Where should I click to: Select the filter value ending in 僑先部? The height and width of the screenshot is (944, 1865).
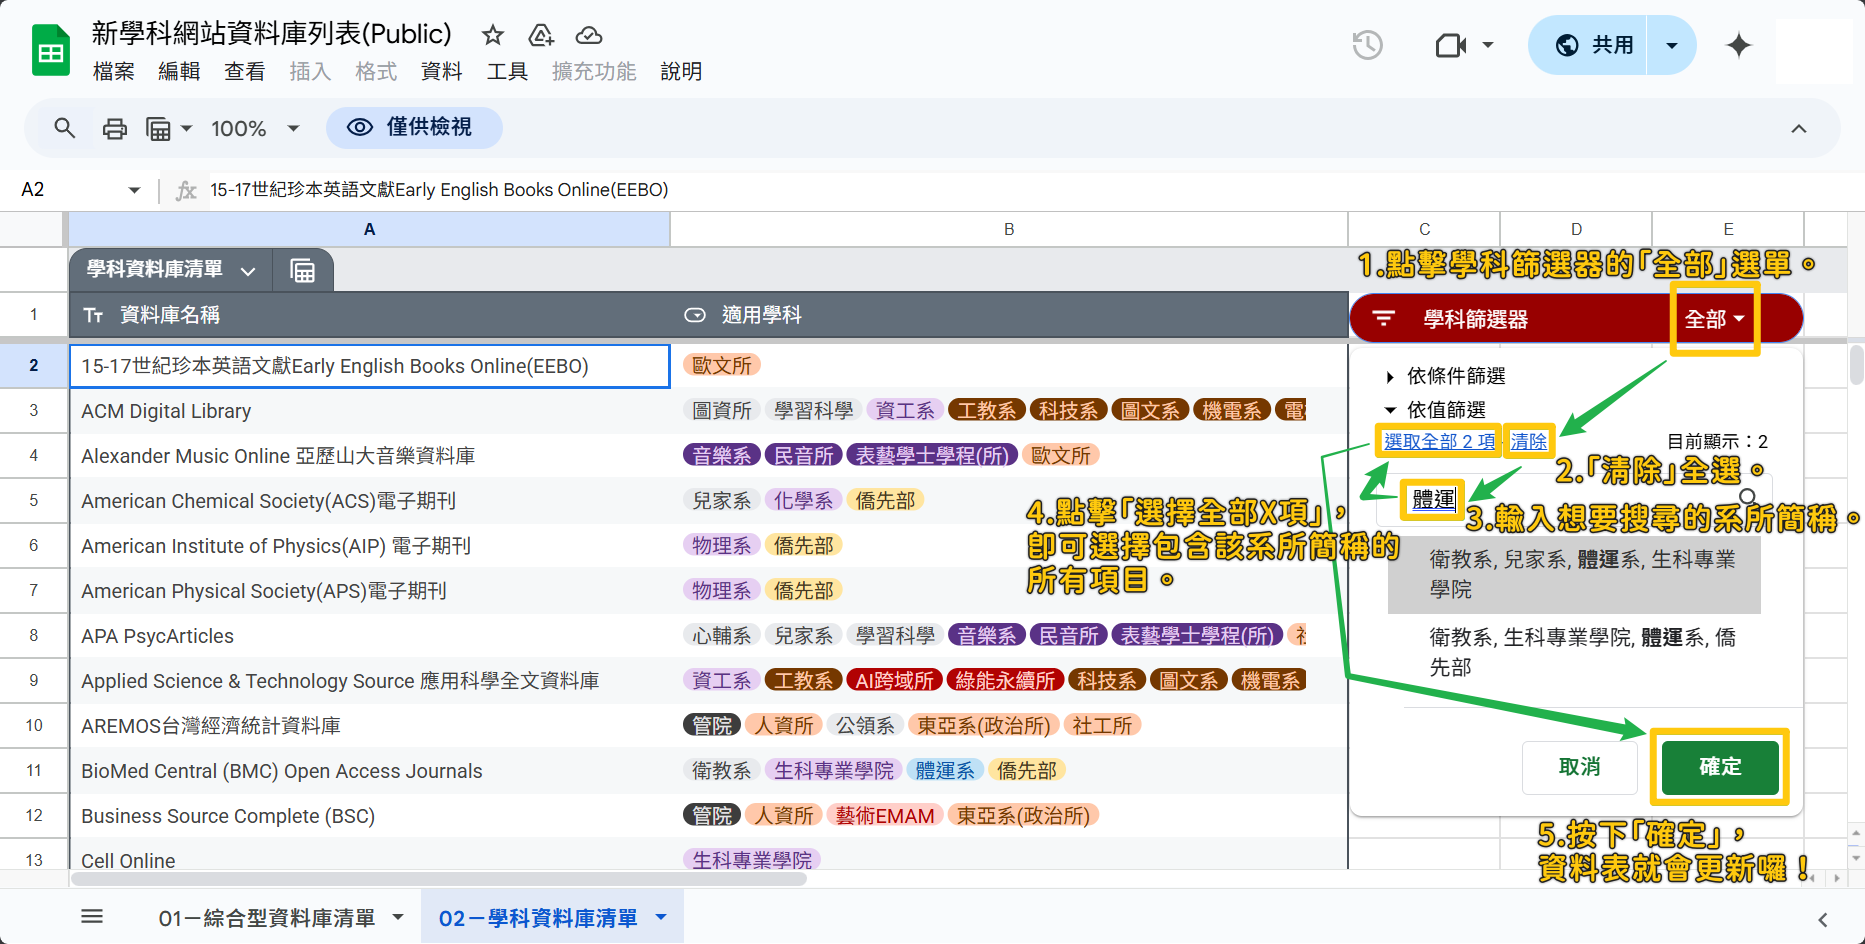[x=1574, y=652]
